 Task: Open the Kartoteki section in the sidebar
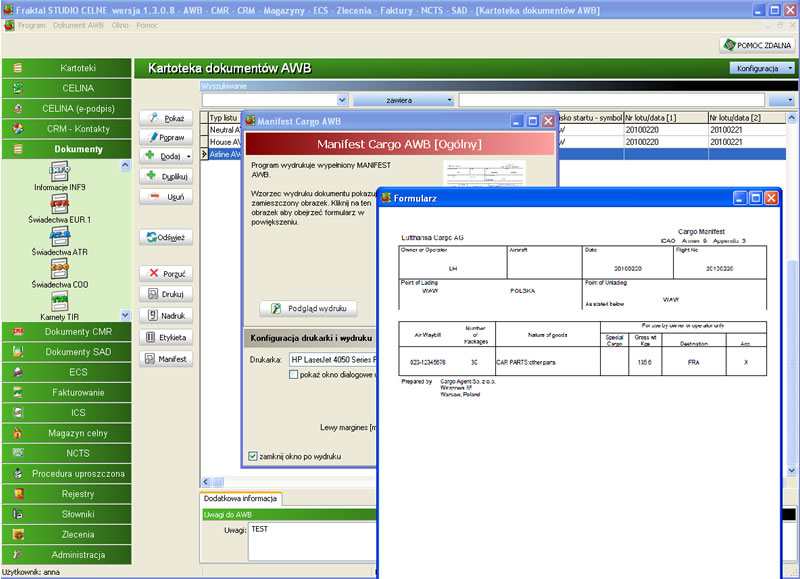(x=67, y=68)
